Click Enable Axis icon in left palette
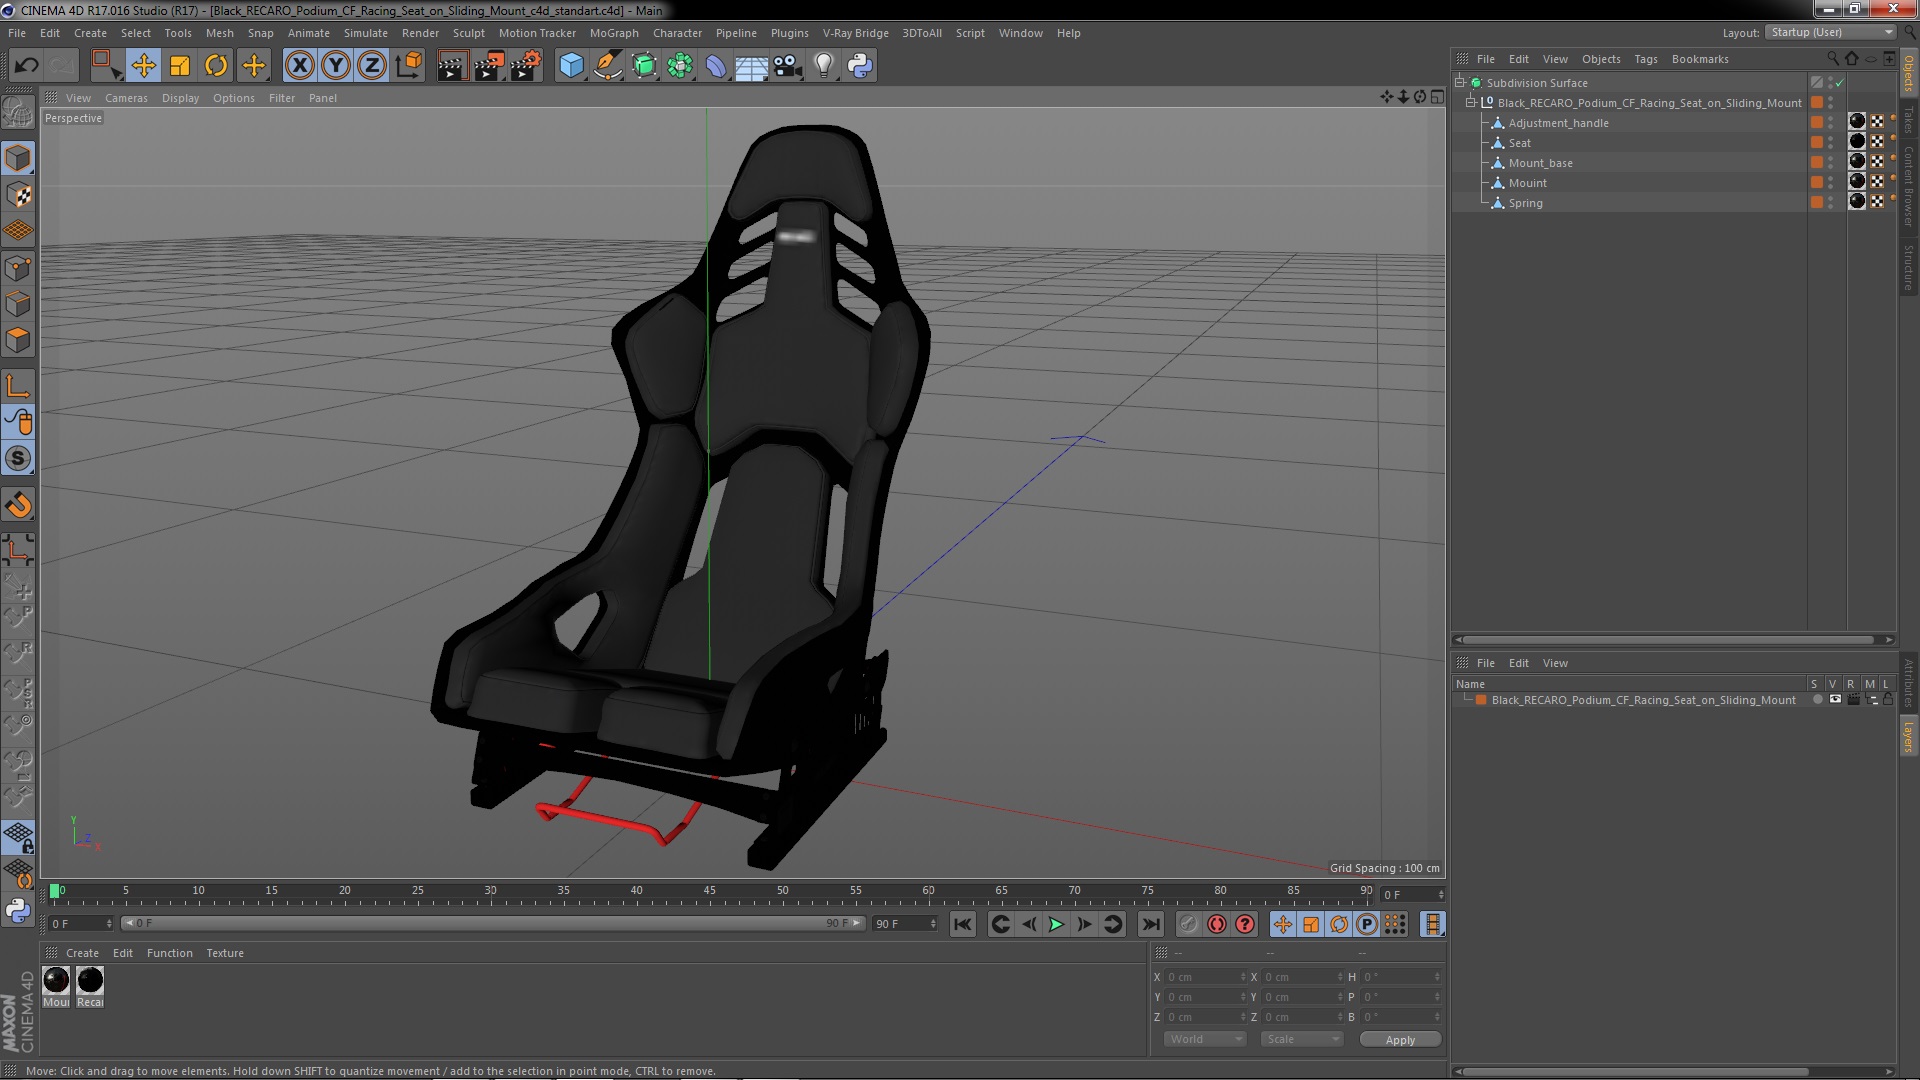This screenshot has width=1920, height=1080. click(x=18, y=386)
